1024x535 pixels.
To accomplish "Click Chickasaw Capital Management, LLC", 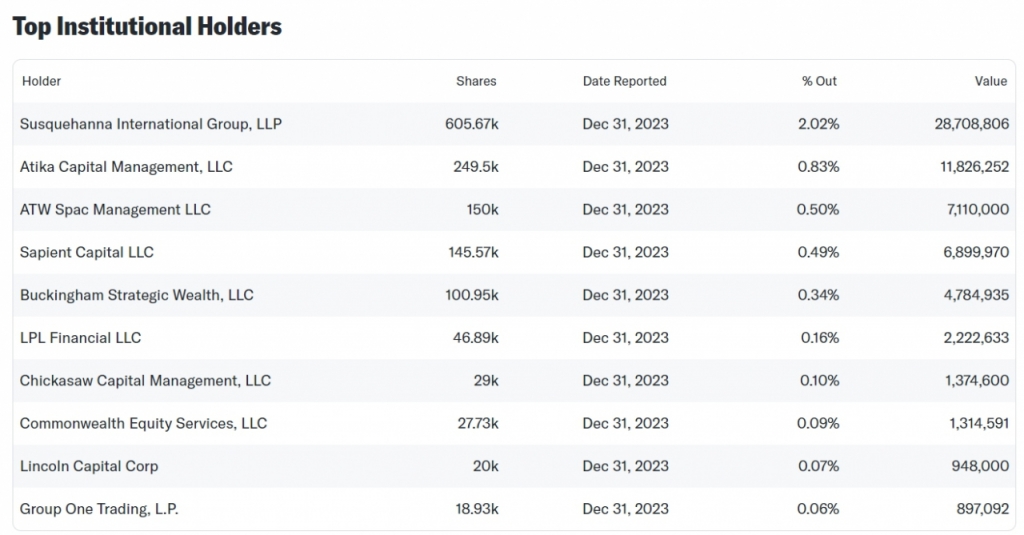I will coord(145,381).
